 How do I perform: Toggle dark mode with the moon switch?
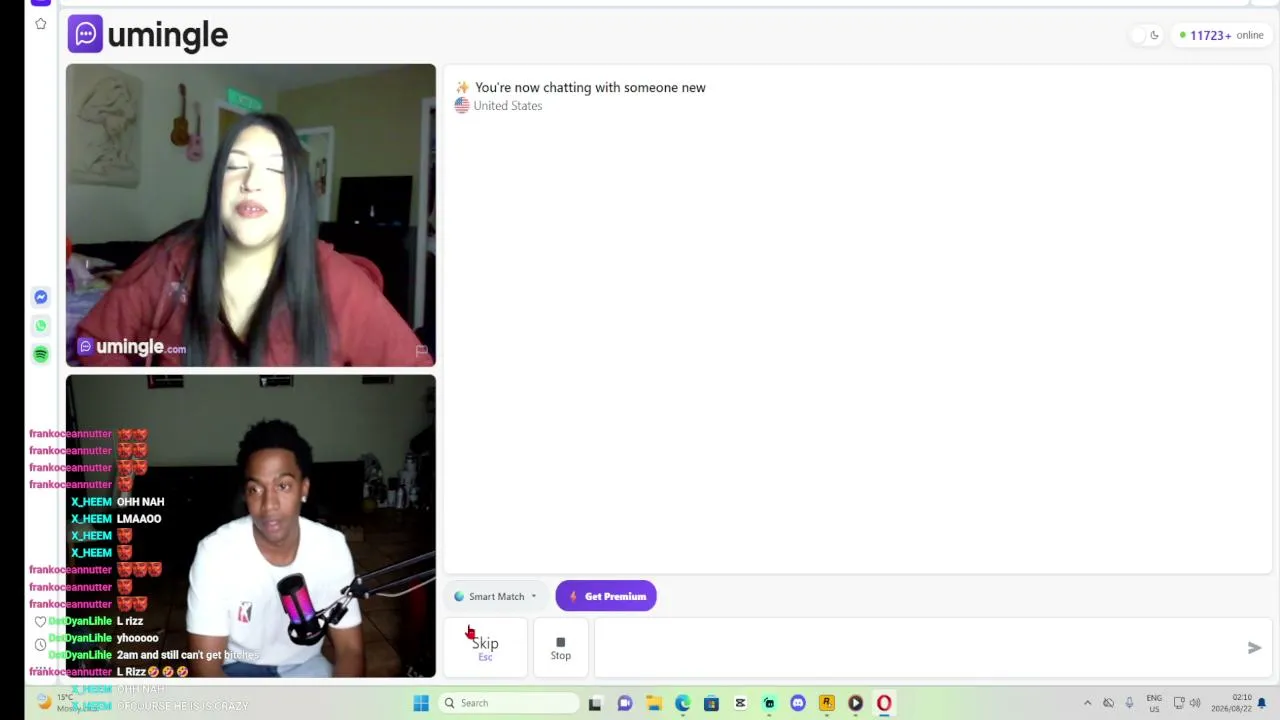pyautogui.click(x=1145, y=35)
